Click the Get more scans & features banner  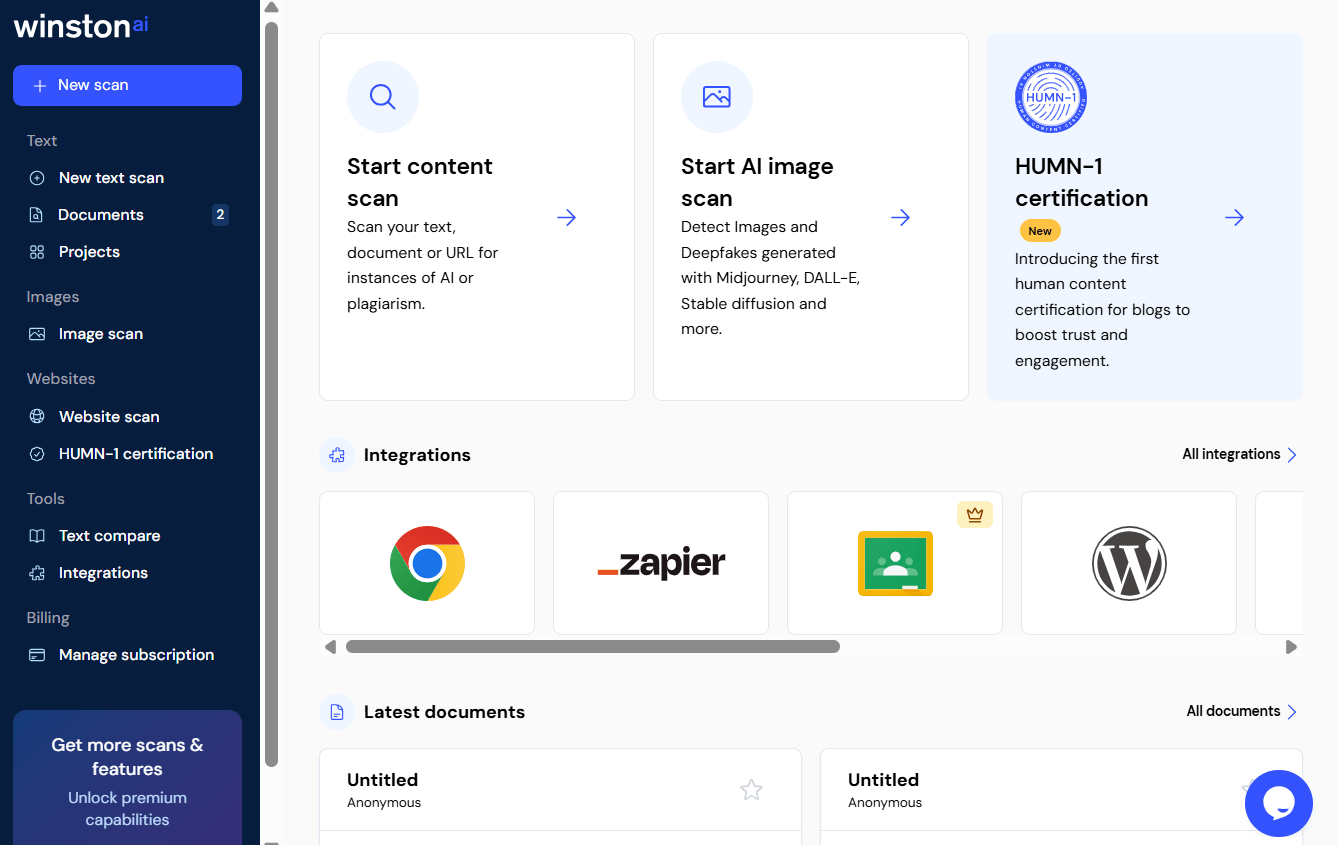(x=127, y=778)
